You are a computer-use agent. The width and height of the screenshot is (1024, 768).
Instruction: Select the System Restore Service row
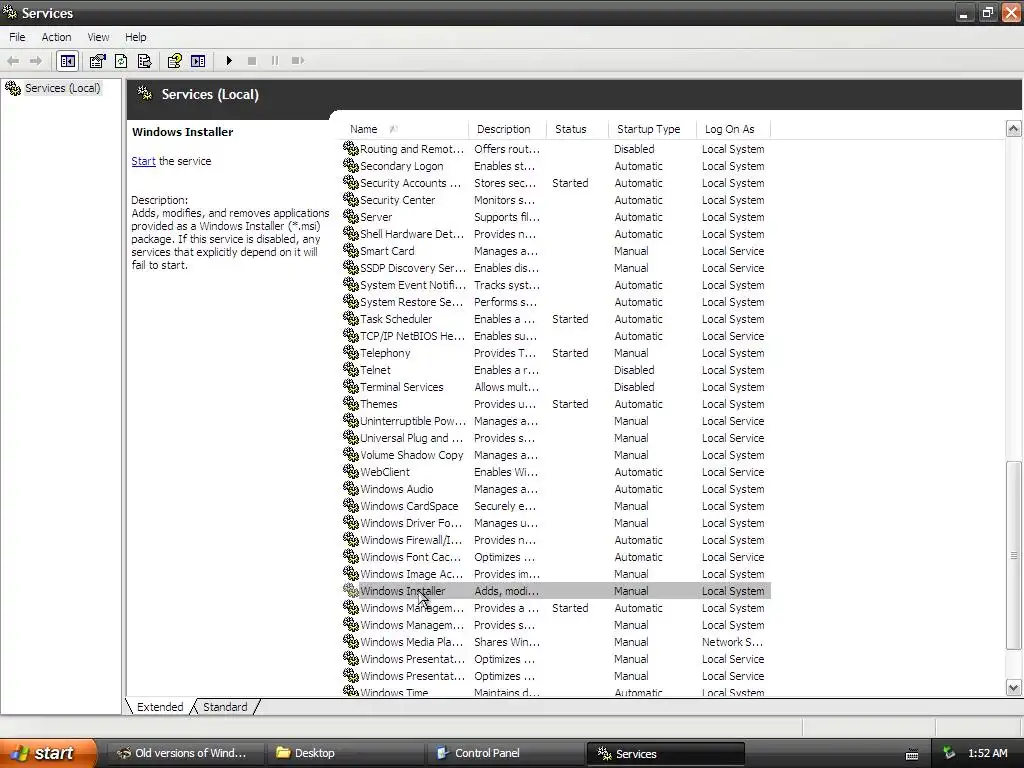556,302
